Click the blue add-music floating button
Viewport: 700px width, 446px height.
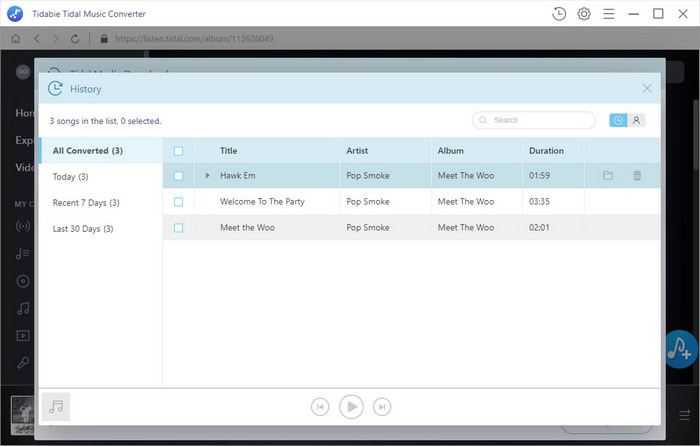pos(680,350)
